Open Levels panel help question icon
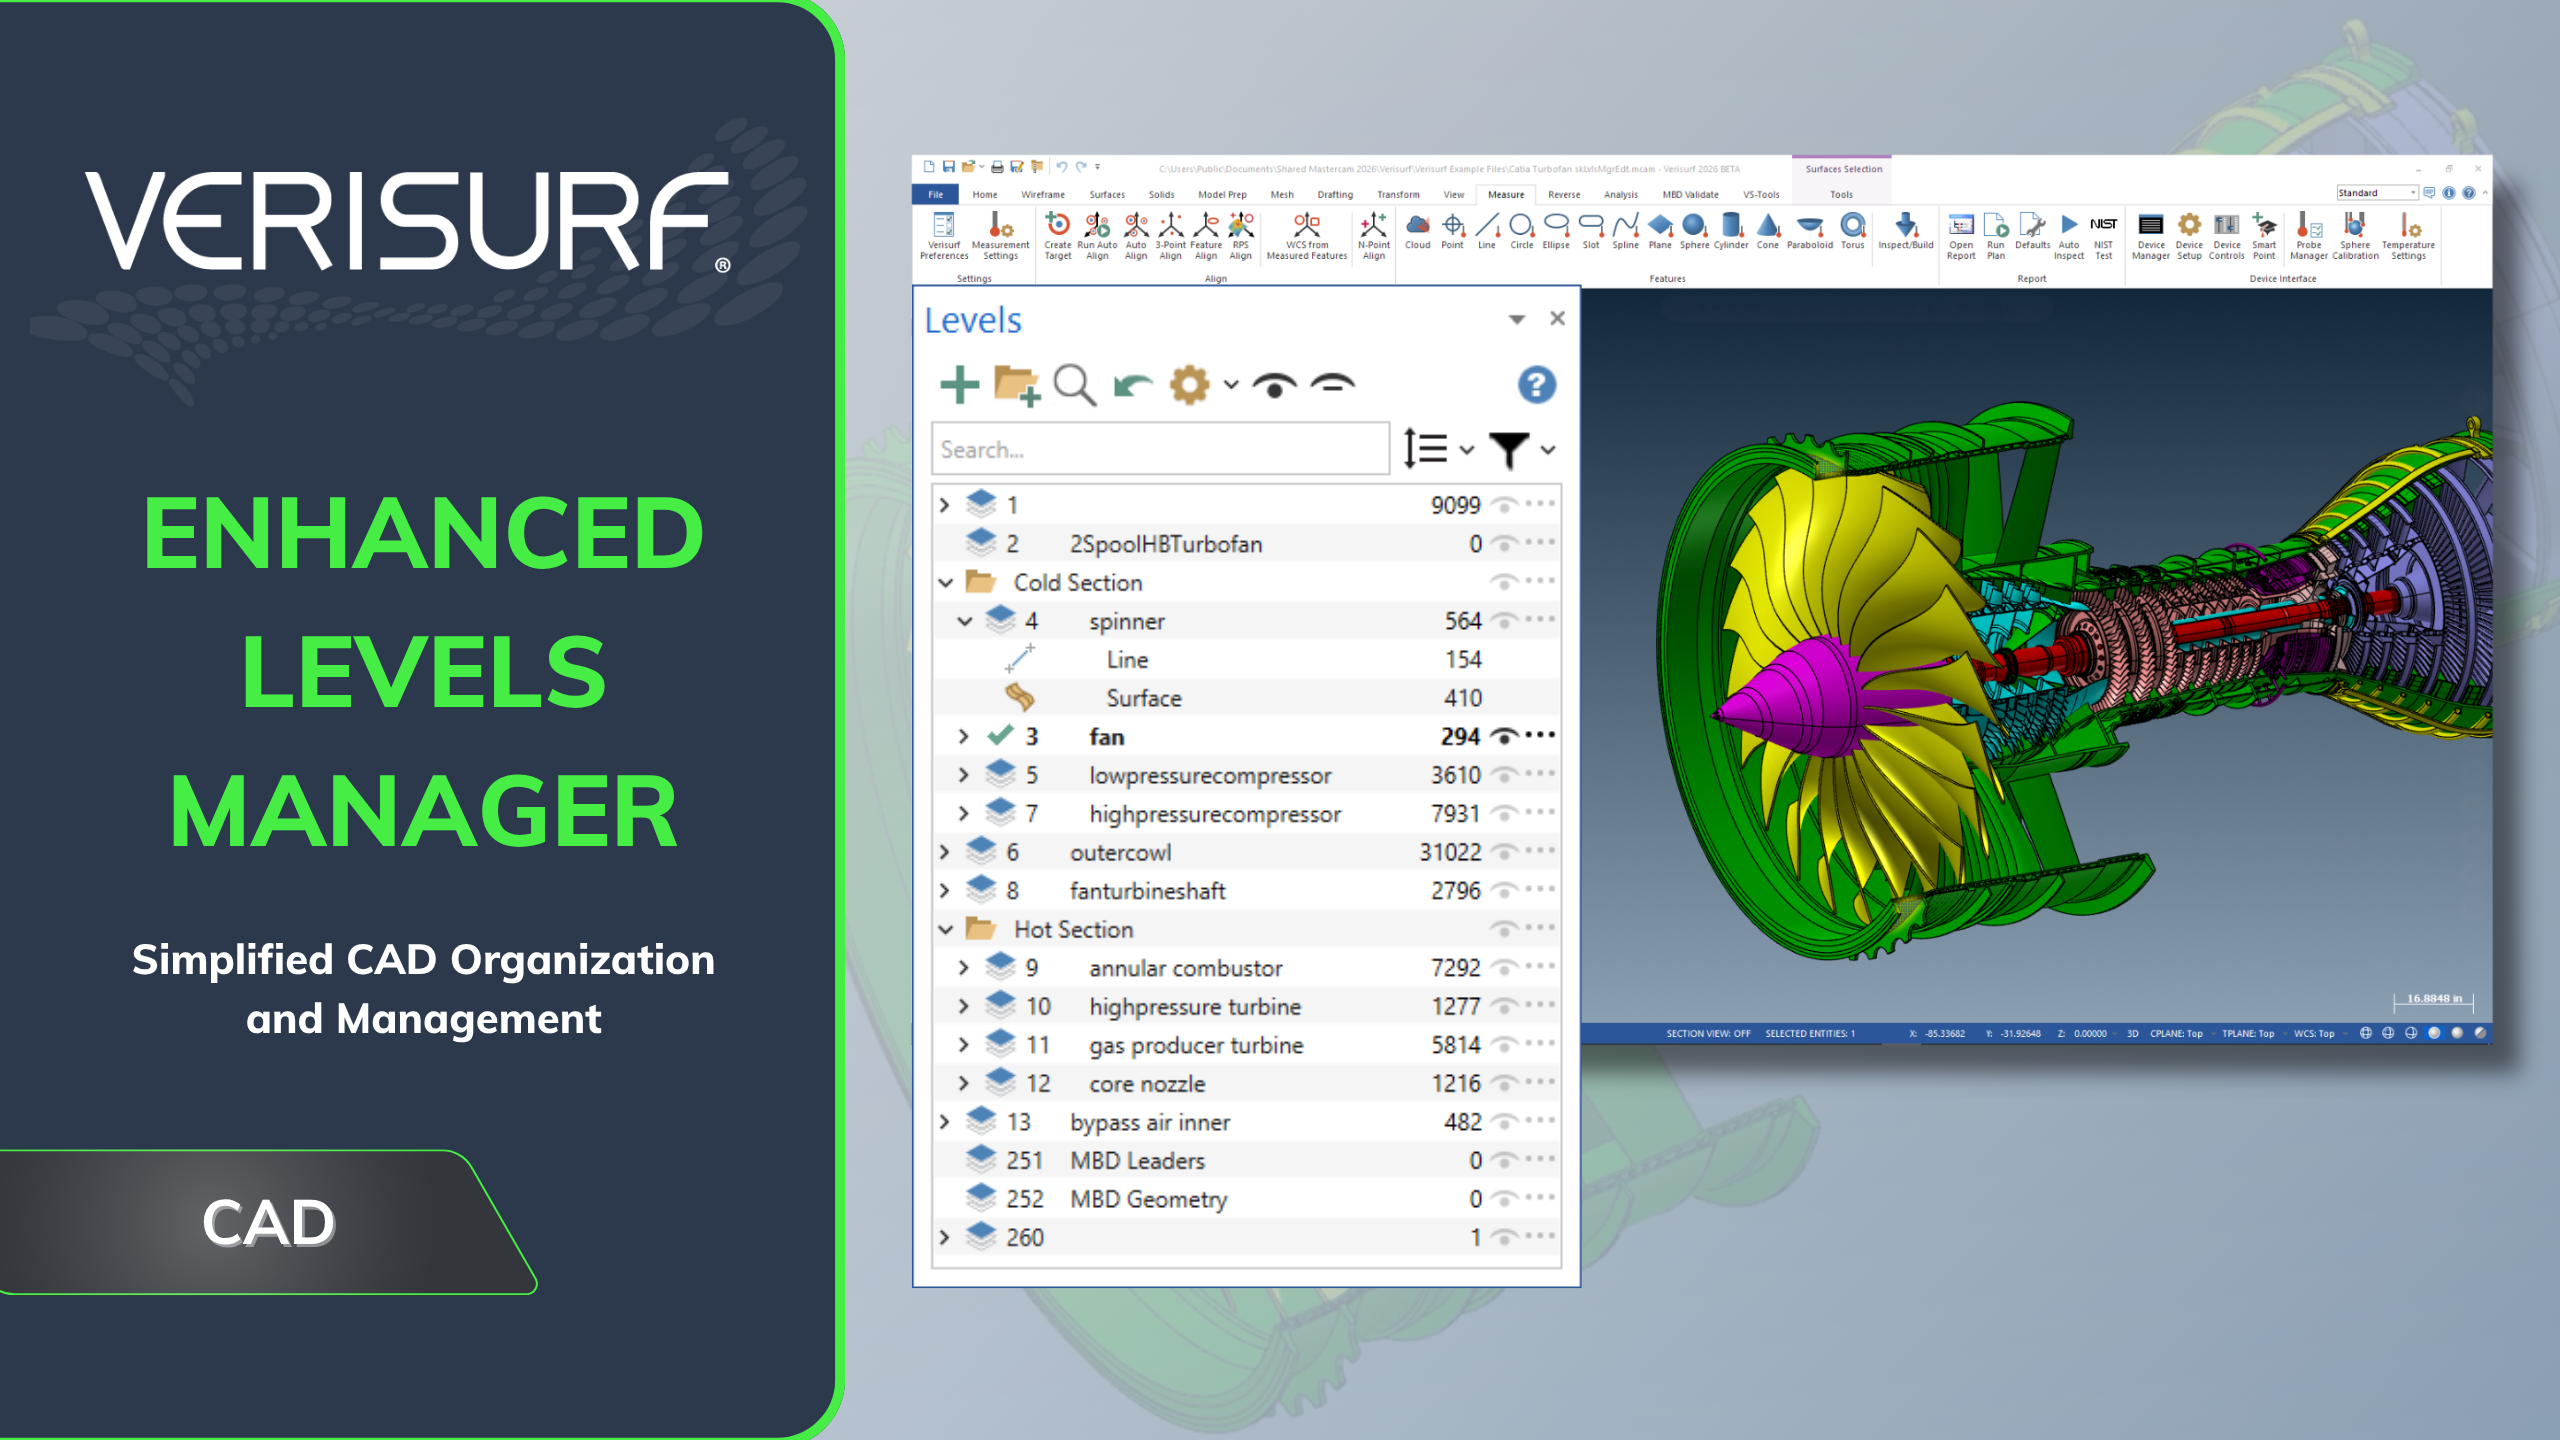The height and width of the screenshot is (1440, 2560). pos(1536,385)
